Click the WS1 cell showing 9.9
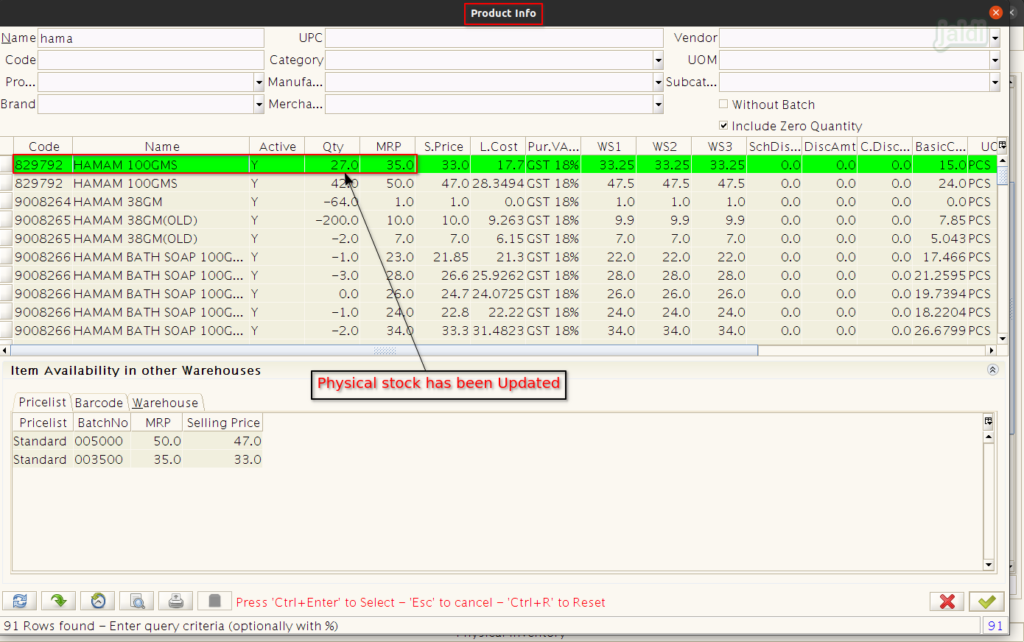 [x=609, y=220]
